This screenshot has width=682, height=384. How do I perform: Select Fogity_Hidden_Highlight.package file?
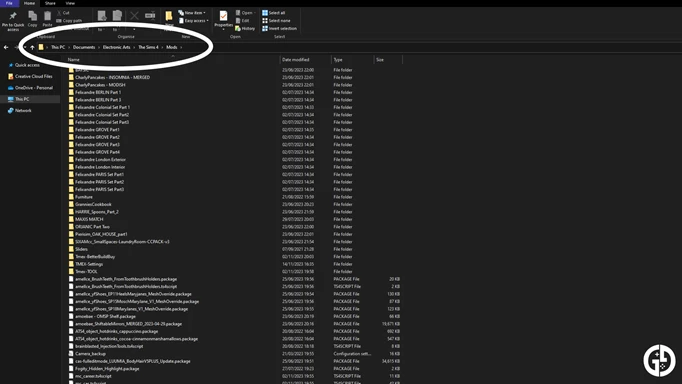(x=107, y=369)
